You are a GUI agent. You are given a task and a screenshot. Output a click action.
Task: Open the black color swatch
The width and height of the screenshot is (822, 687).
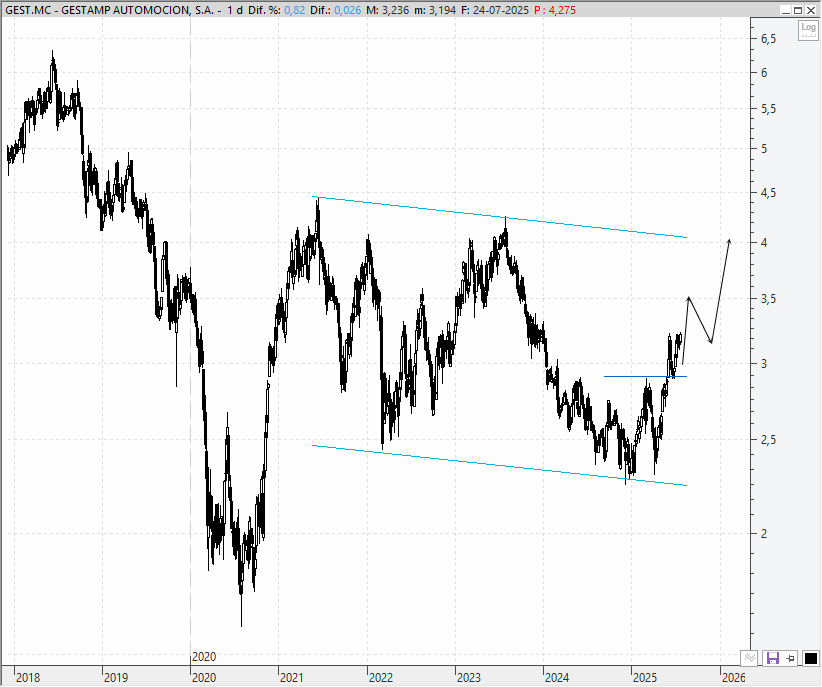[x=810, y=658]
